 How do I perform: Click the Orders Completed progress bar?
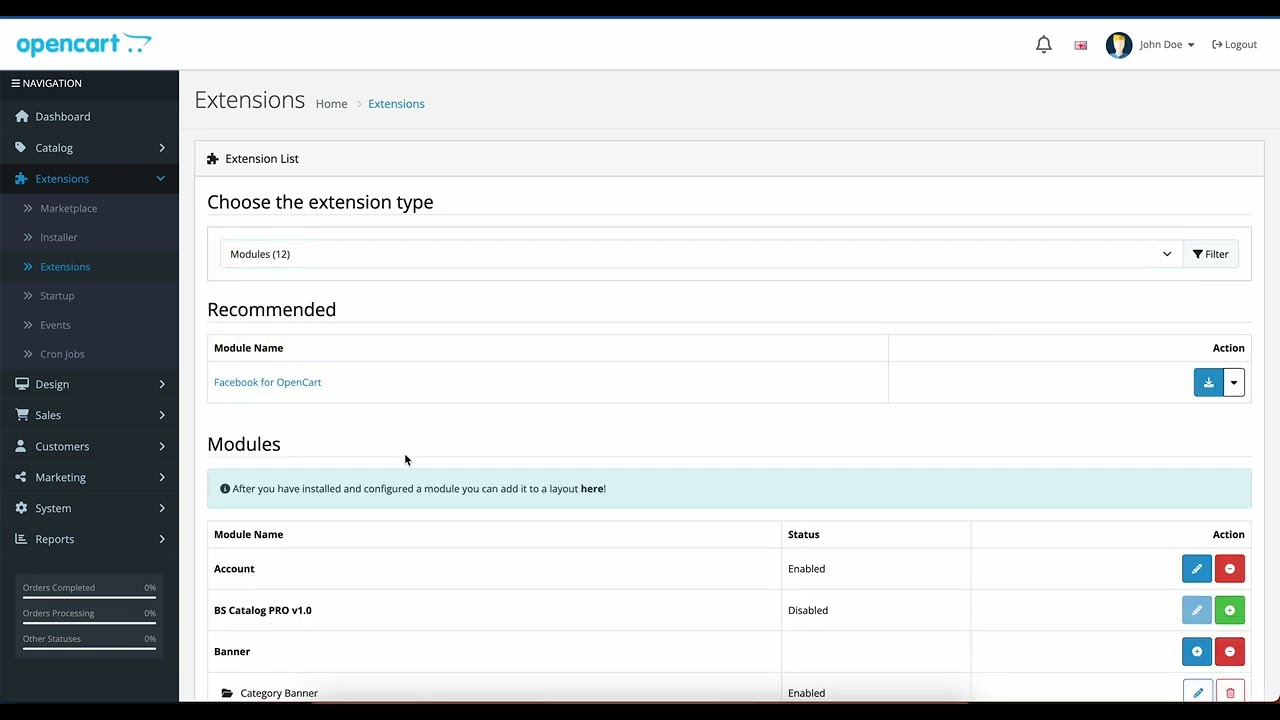(x=89, y=598)
